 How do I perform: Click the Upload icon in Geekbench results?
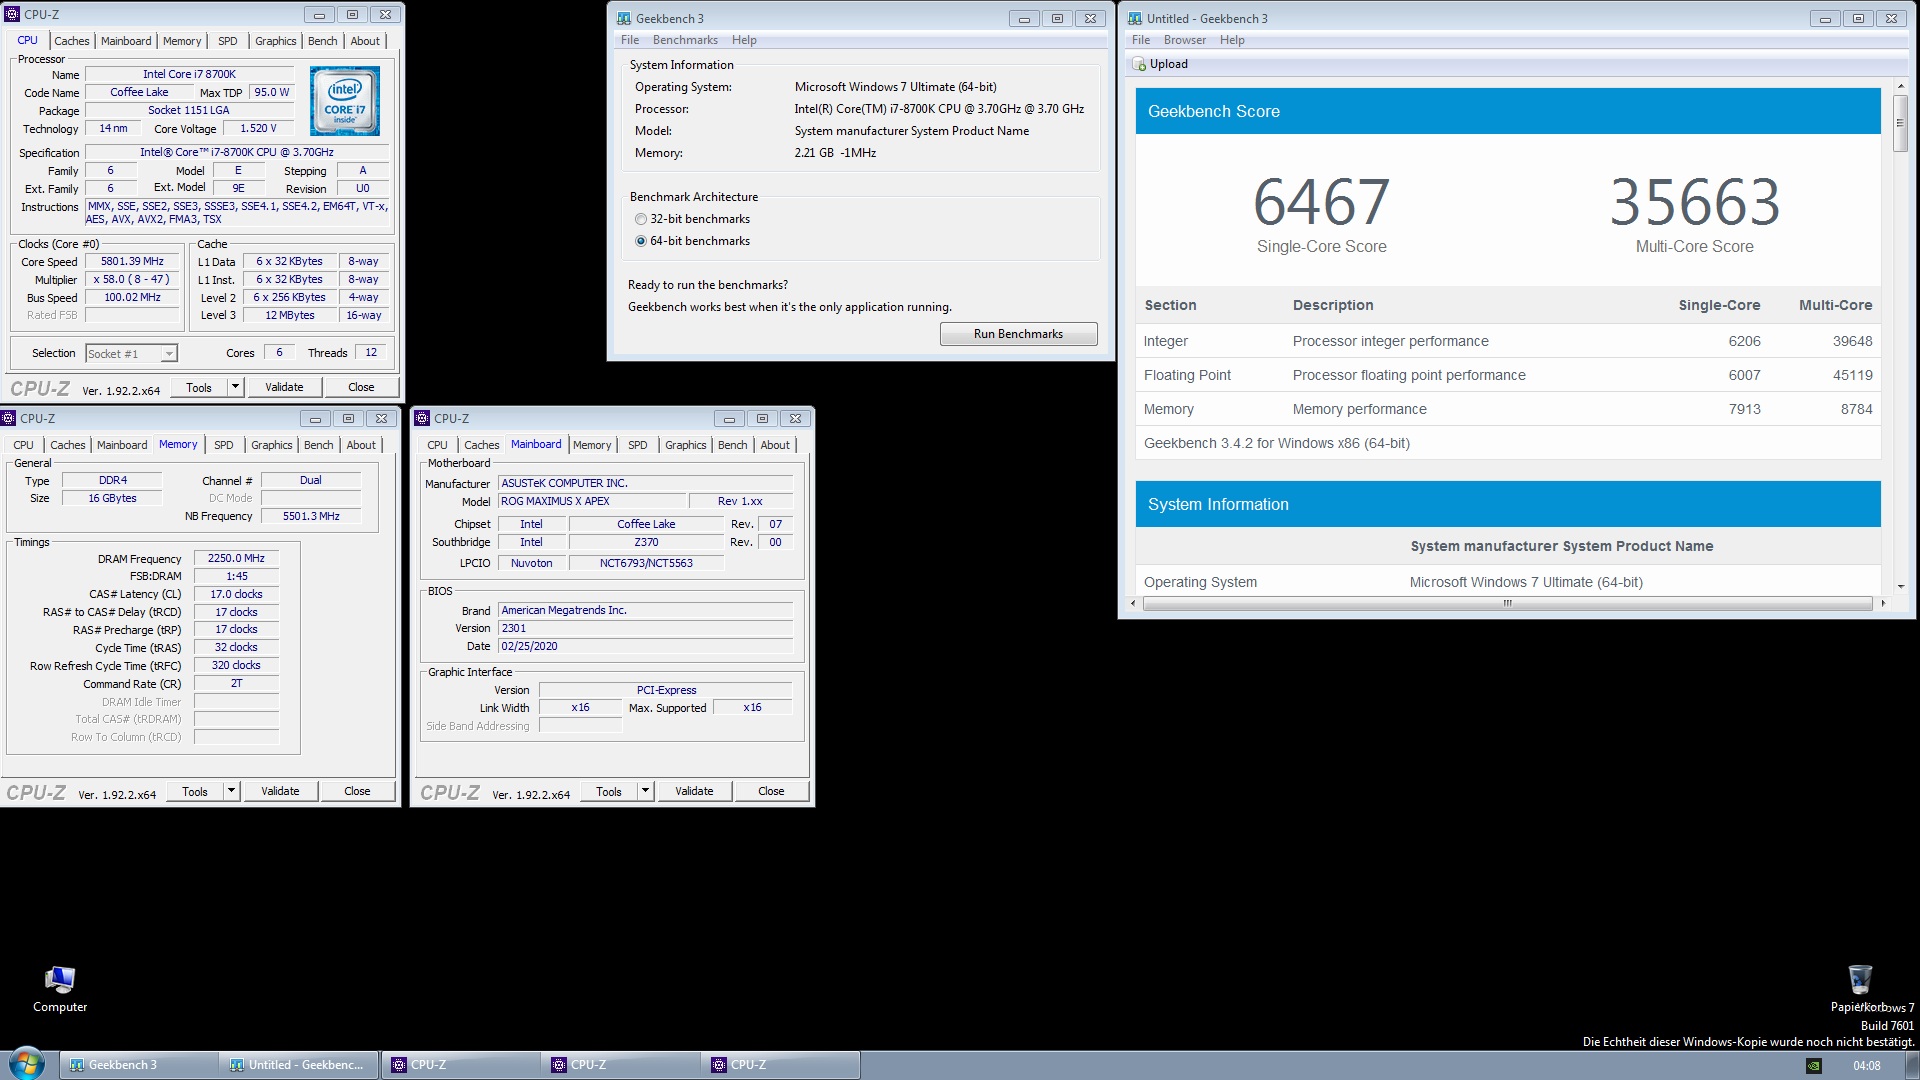point(1138,64)
